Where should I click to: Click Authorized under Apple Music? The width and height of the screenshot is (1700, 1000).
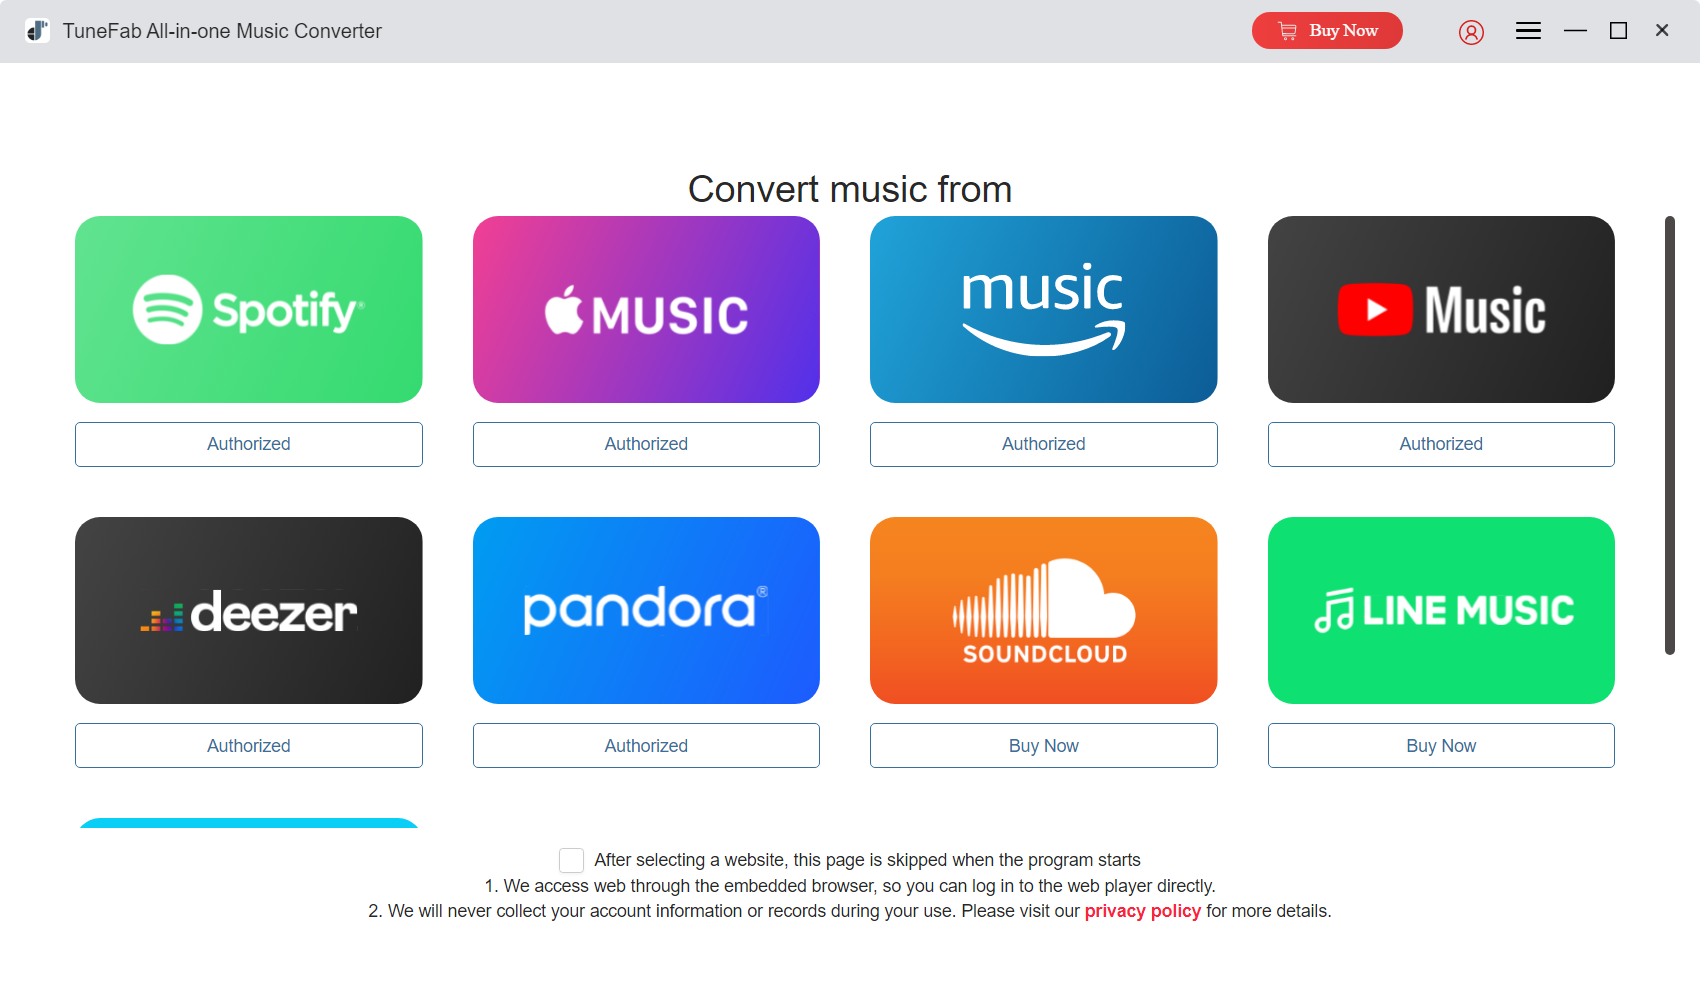coord(645,444)
